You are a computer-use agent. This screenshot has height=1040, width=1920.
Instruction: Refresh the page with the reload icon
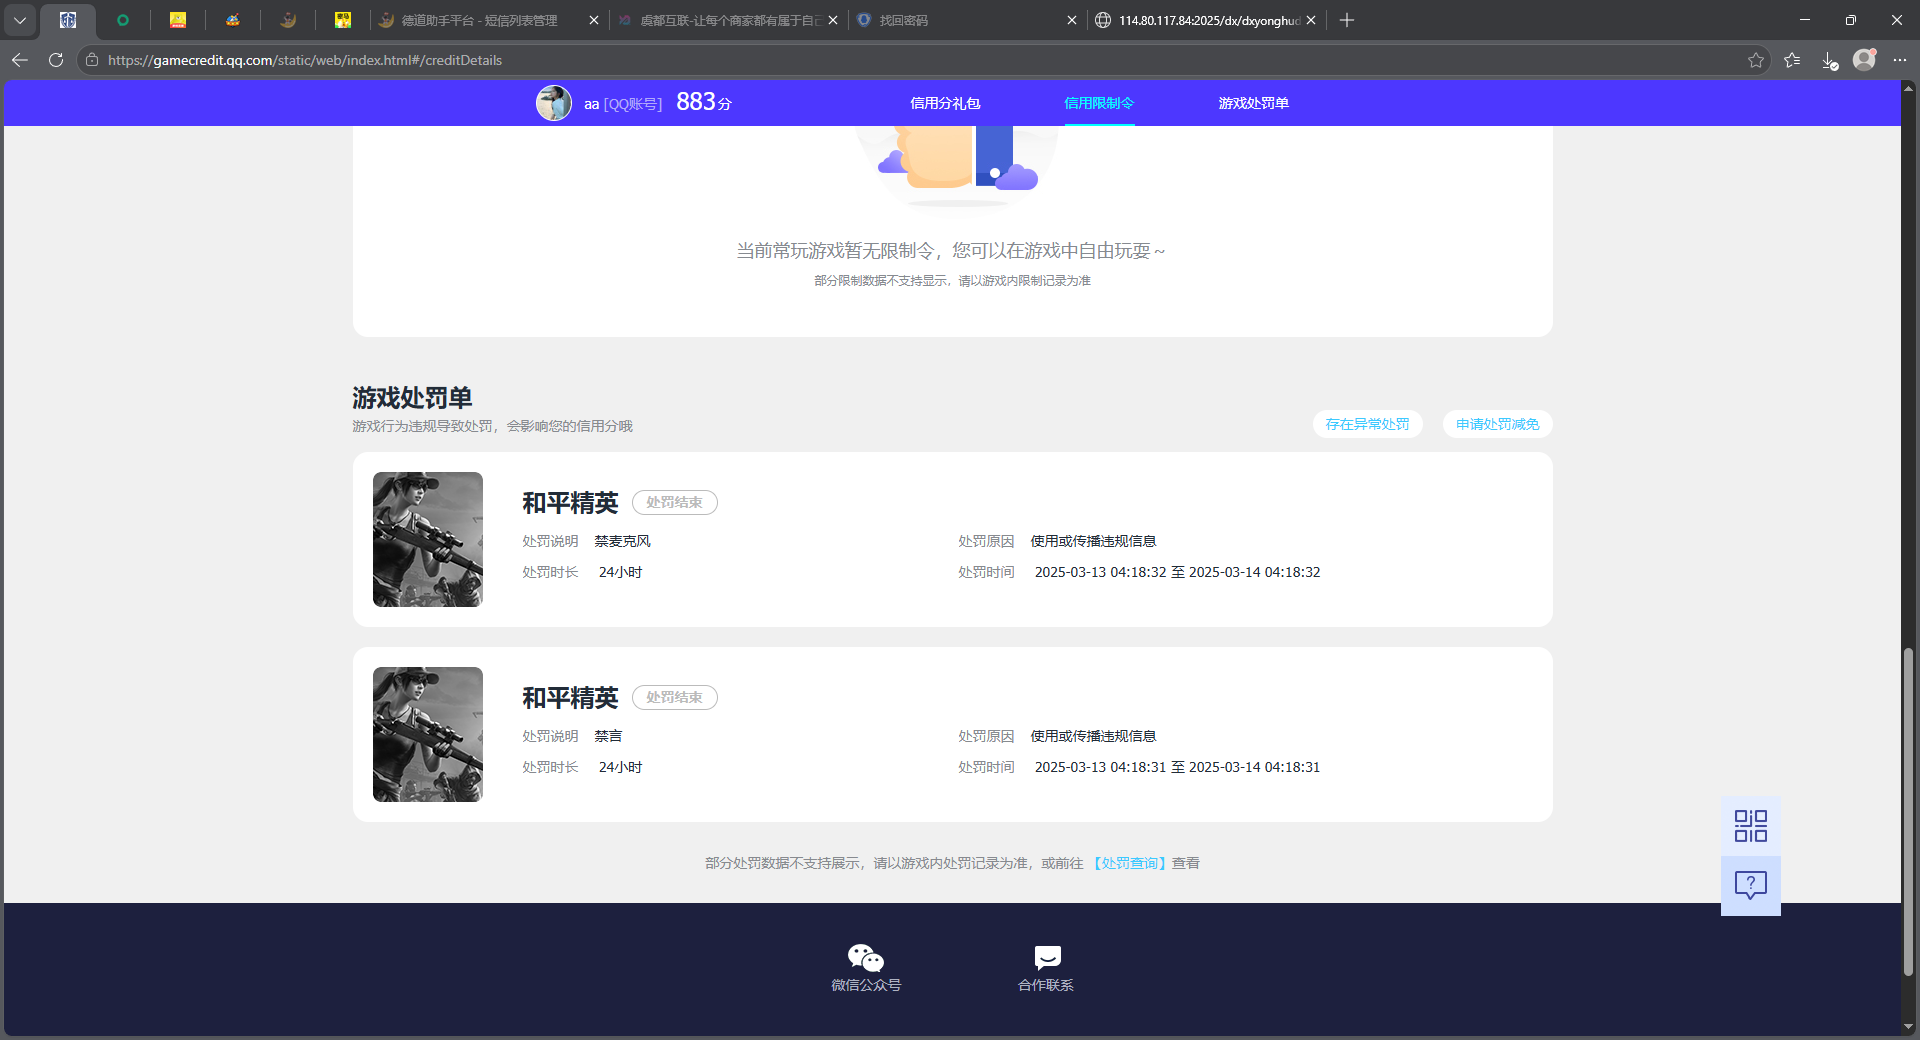pos(56,60)
